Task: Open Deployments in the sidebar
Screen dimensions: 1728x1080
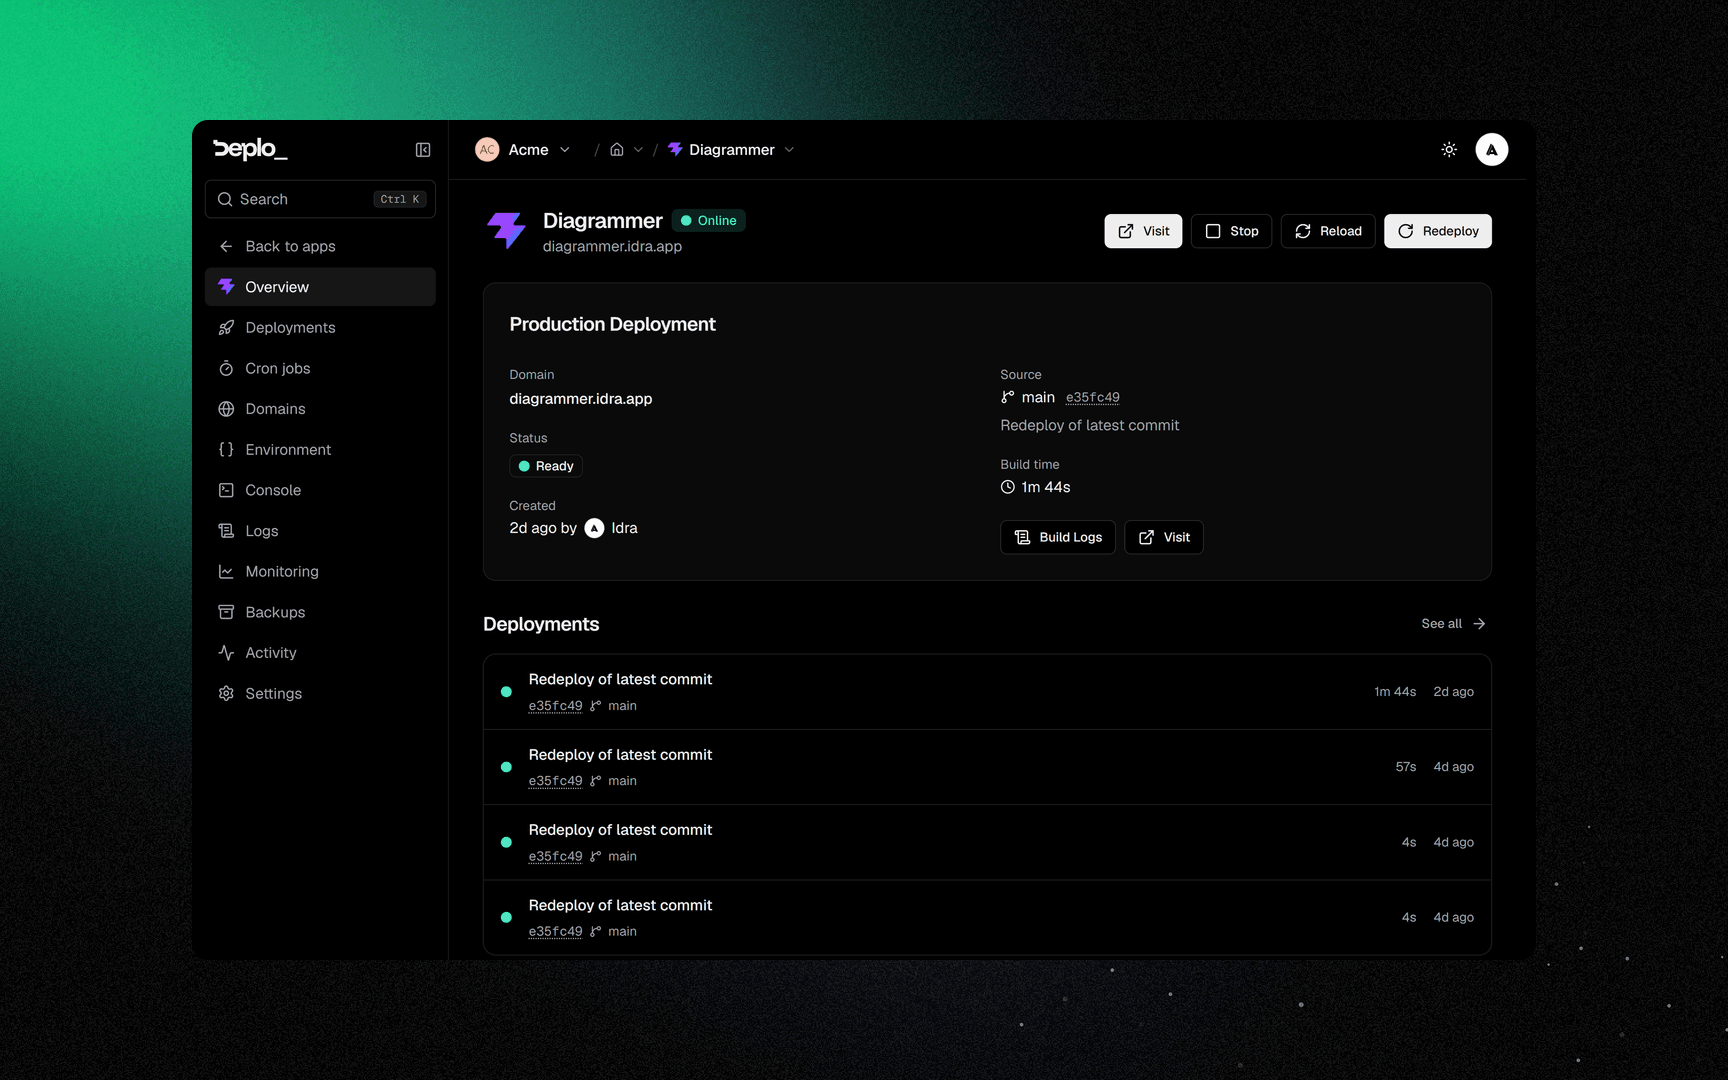Action: coord(320,328)
